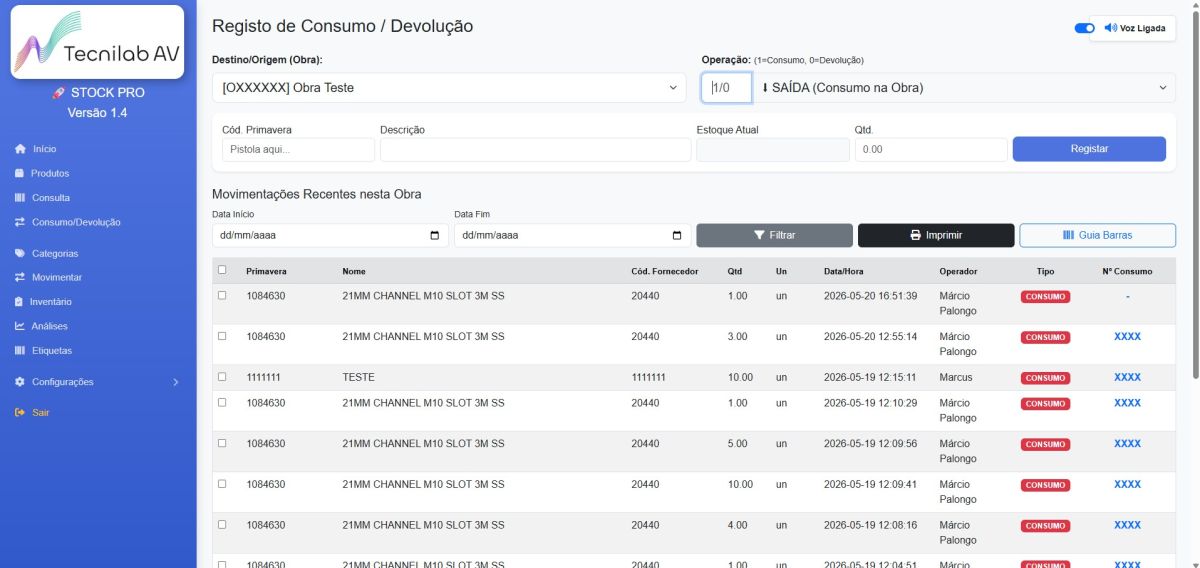Click the Movimentar arrows icon

[19, 277]
